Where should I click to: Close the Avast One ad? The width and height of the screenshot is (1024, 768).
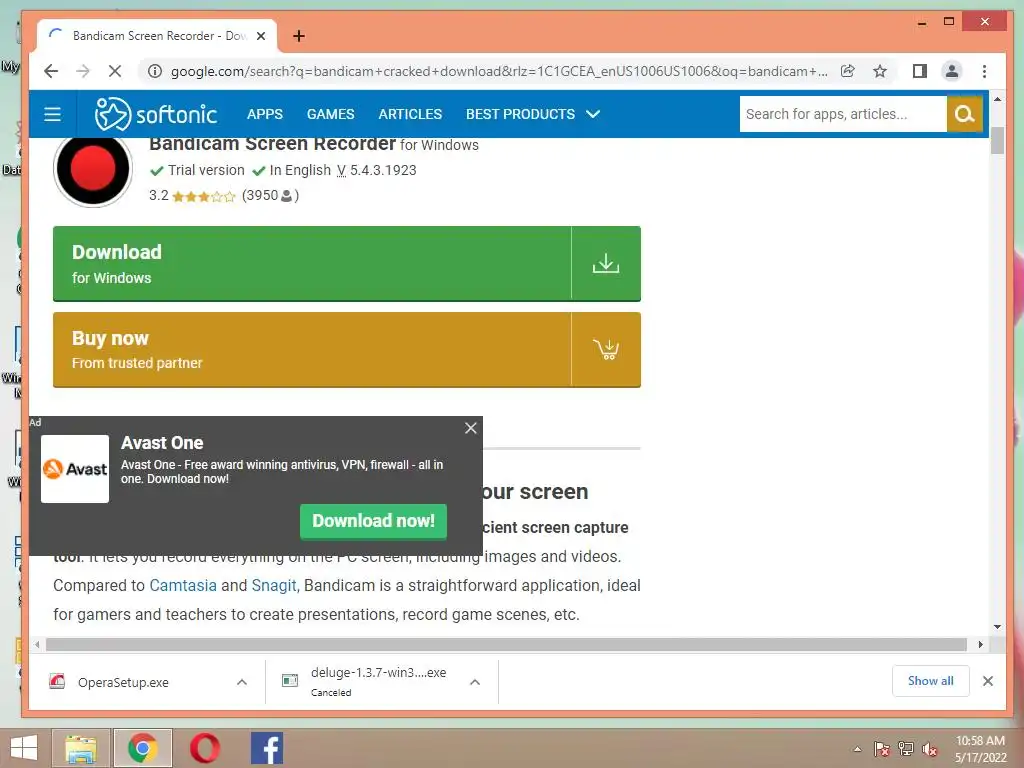(471, 428)
